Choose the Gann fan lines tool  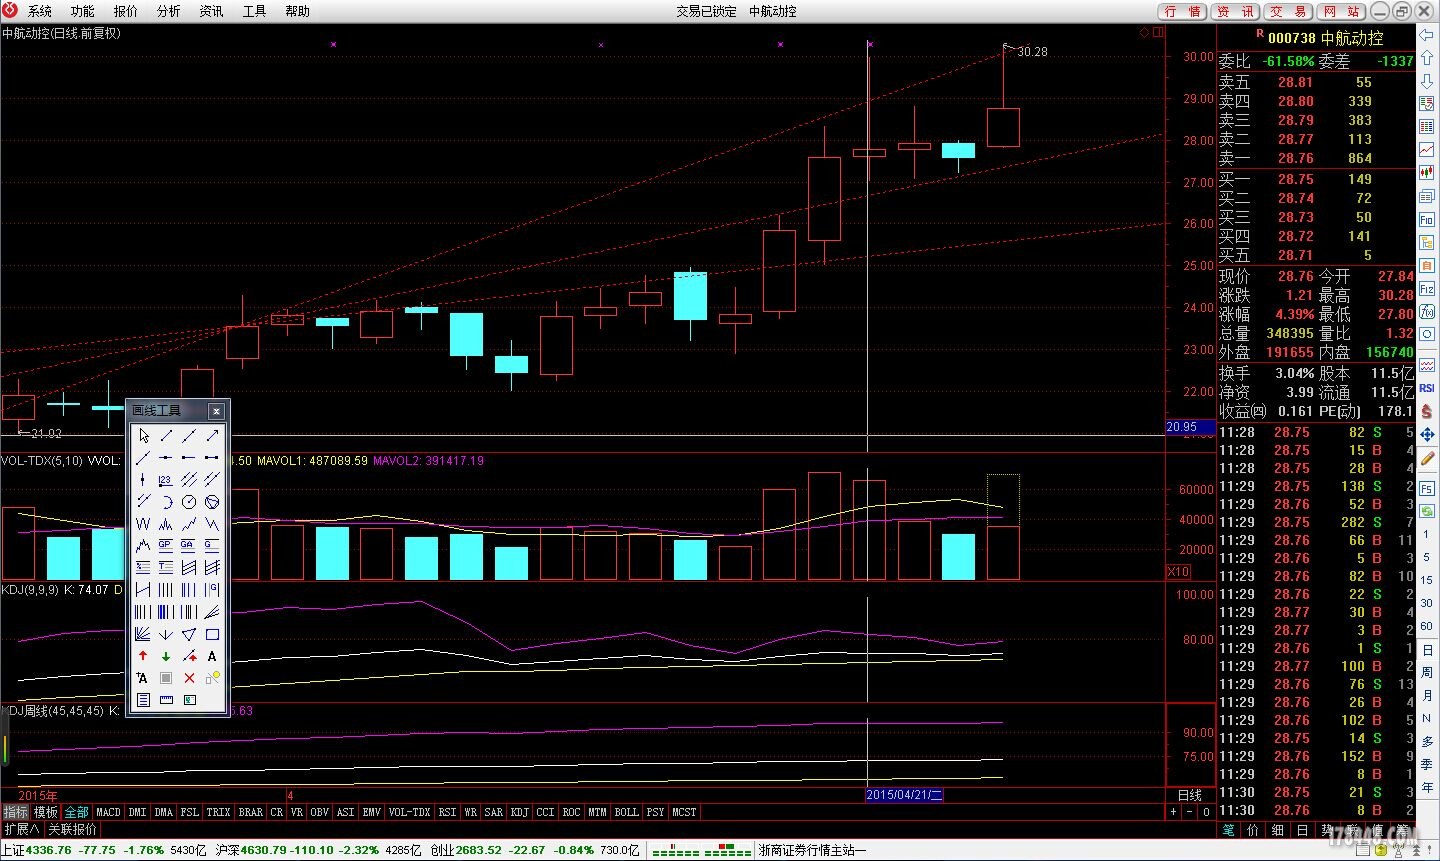(143, 634)
